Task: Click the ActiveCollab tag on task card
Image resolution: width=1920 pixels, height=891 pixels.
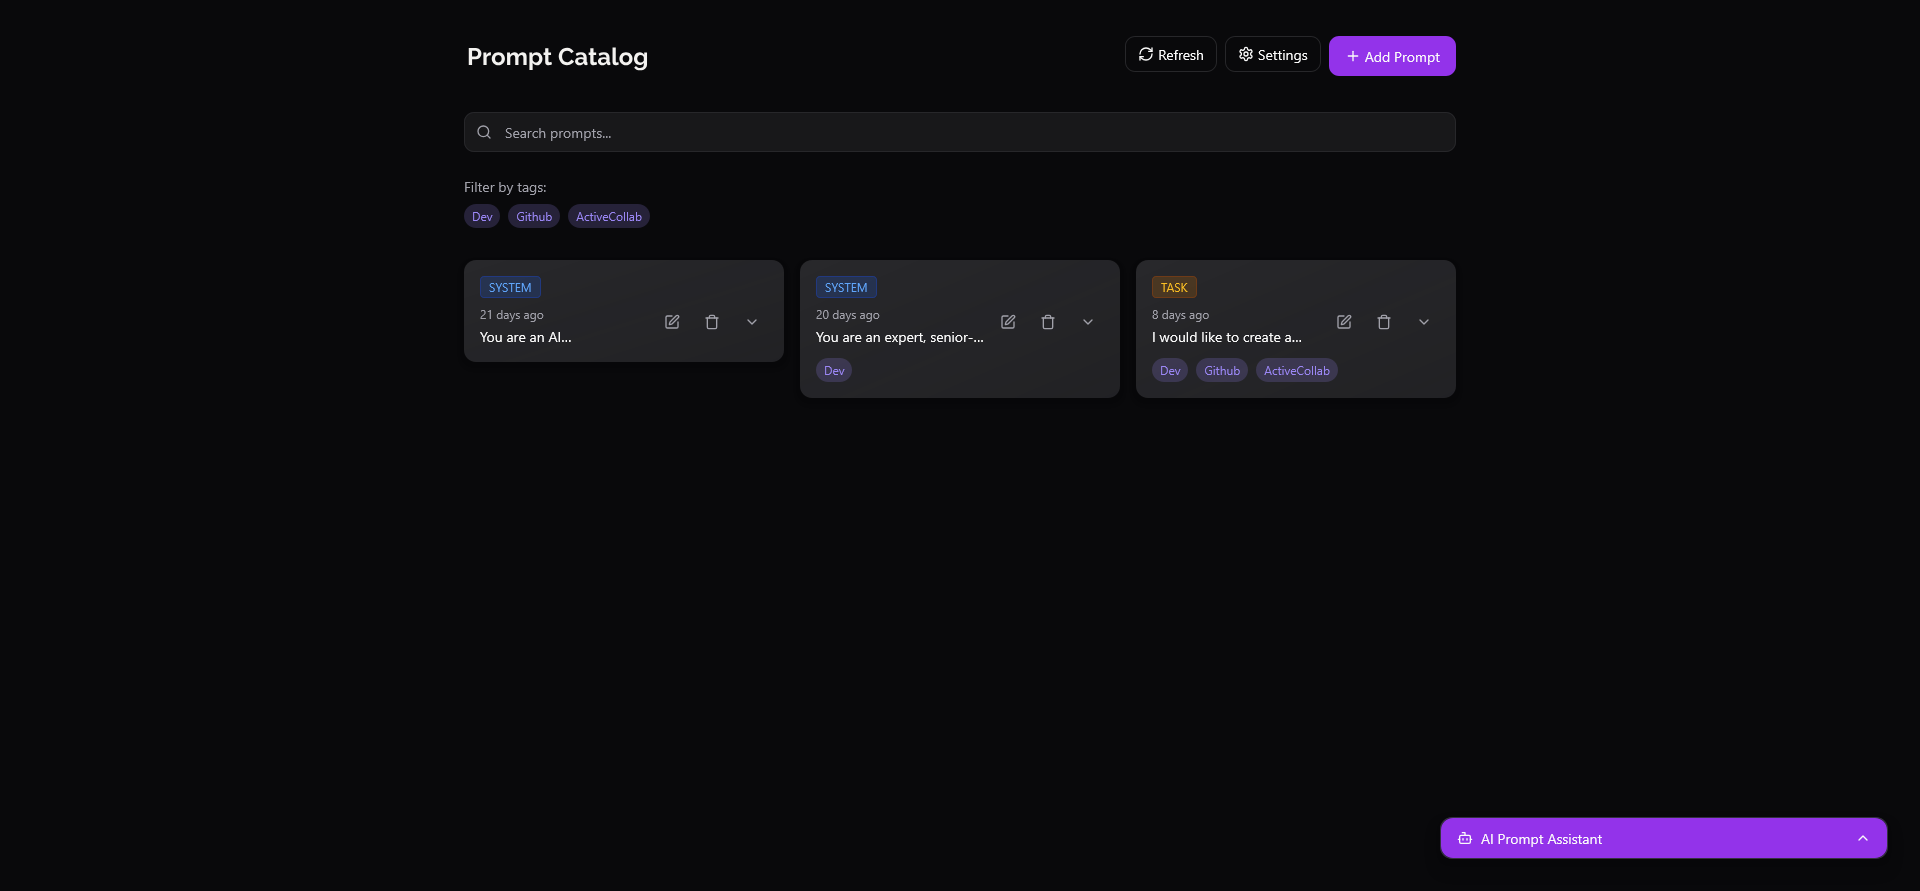Action: point(1296,371)
